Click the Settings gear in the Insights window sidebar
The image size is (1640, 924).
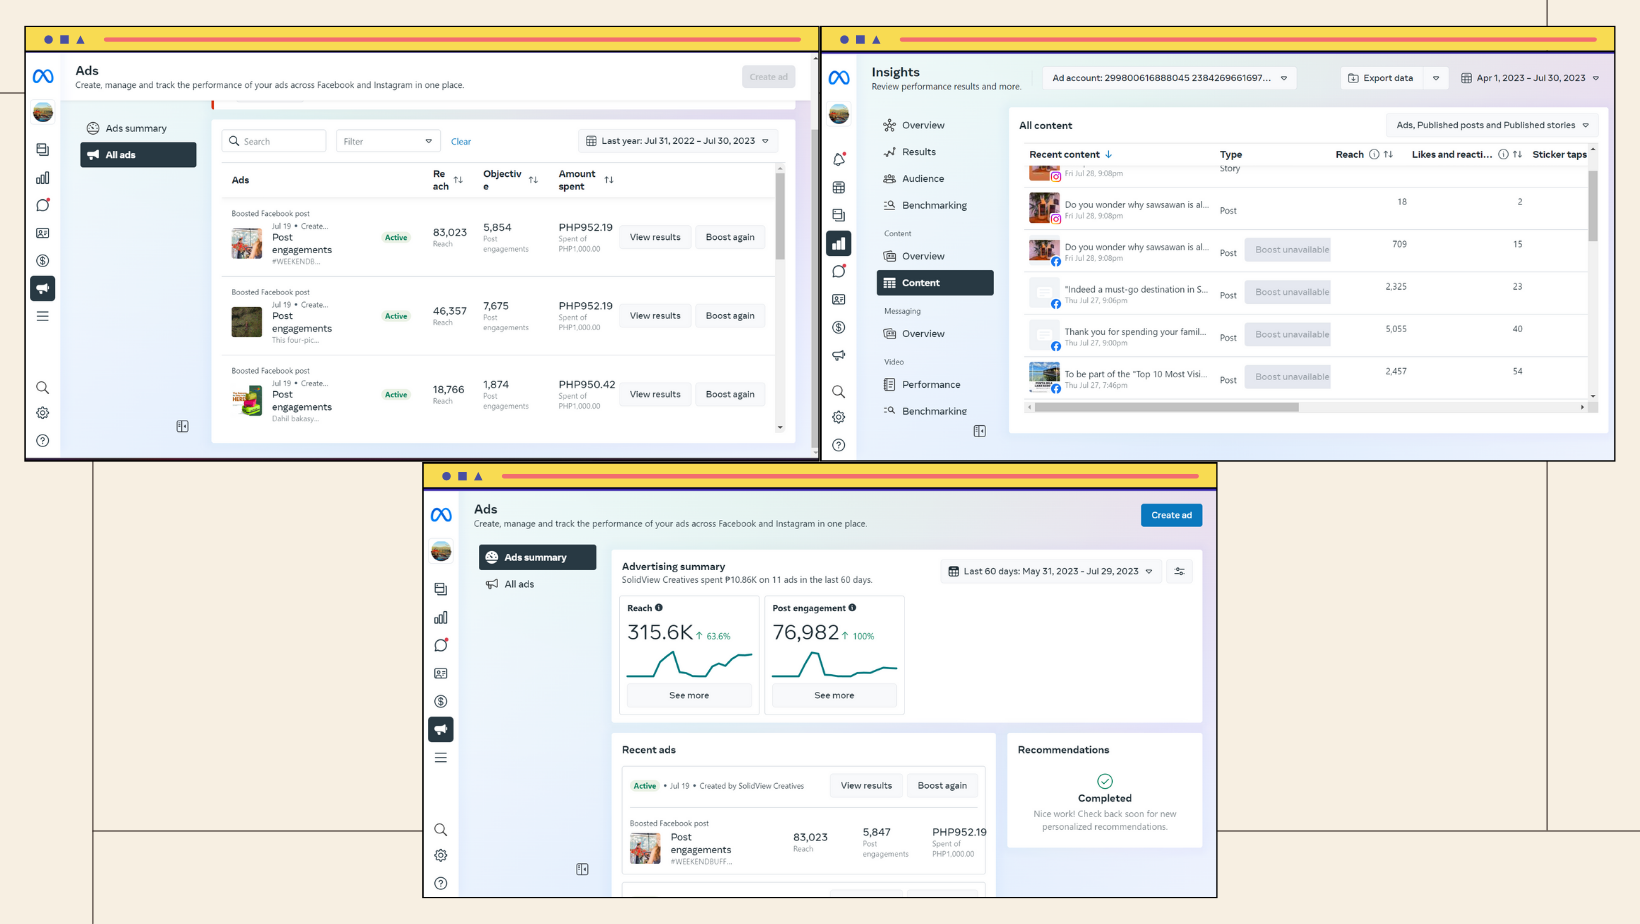(839, 417)
